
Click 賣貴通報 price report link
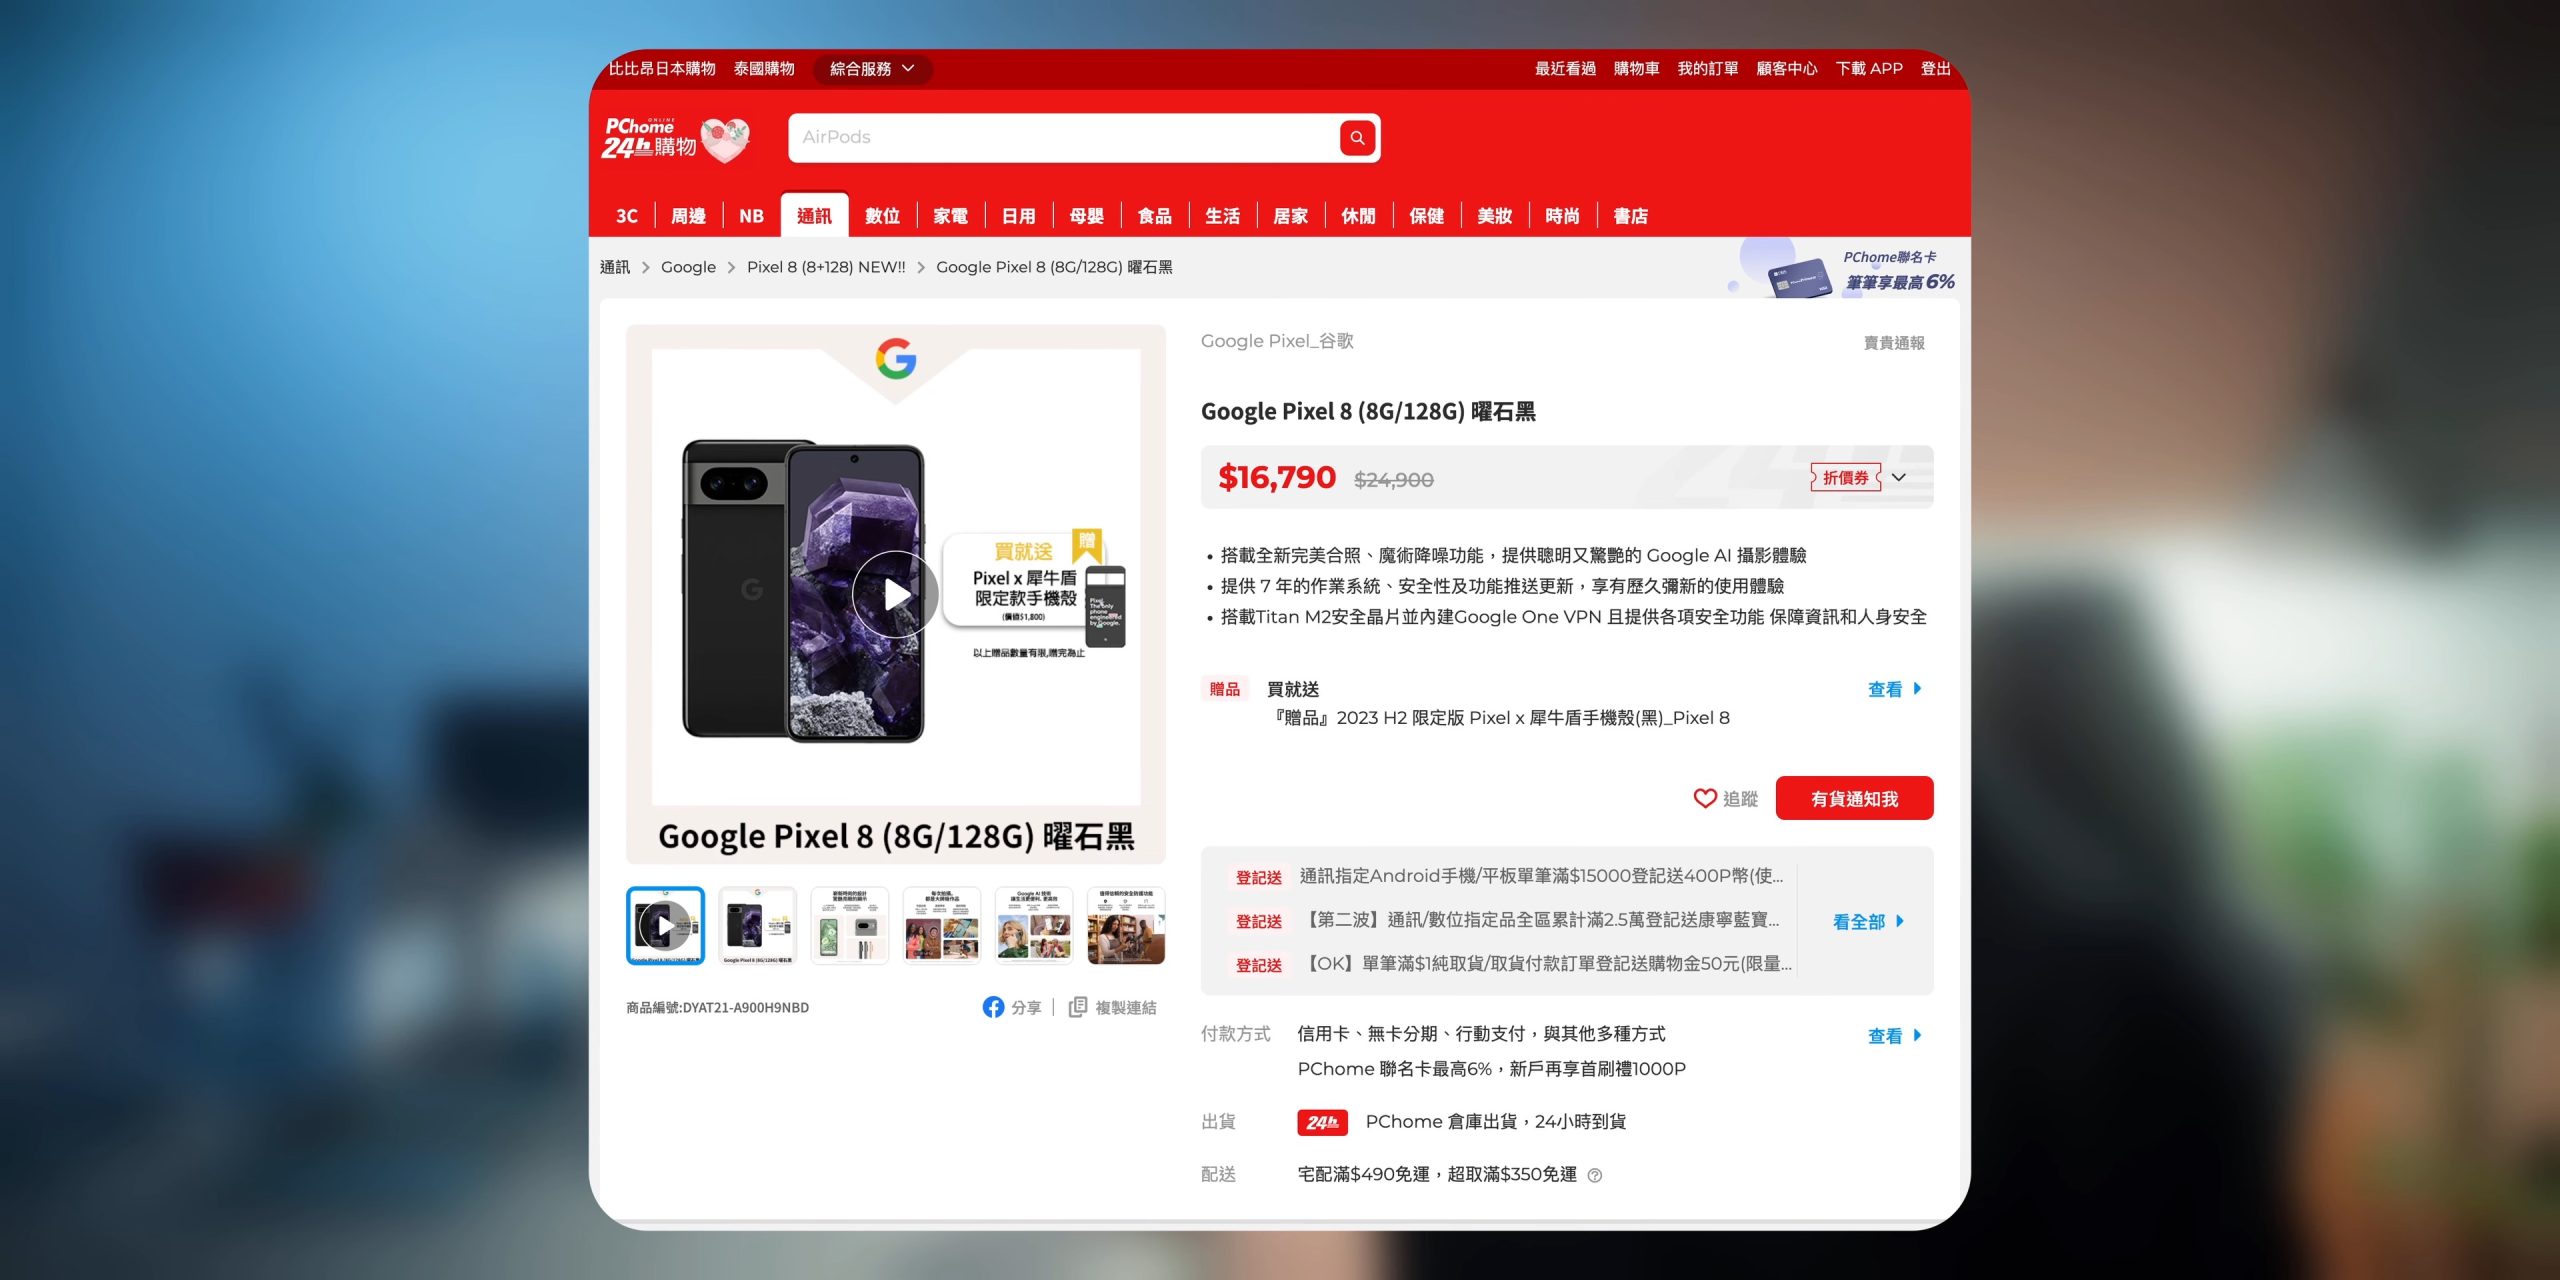(1894, 343)
